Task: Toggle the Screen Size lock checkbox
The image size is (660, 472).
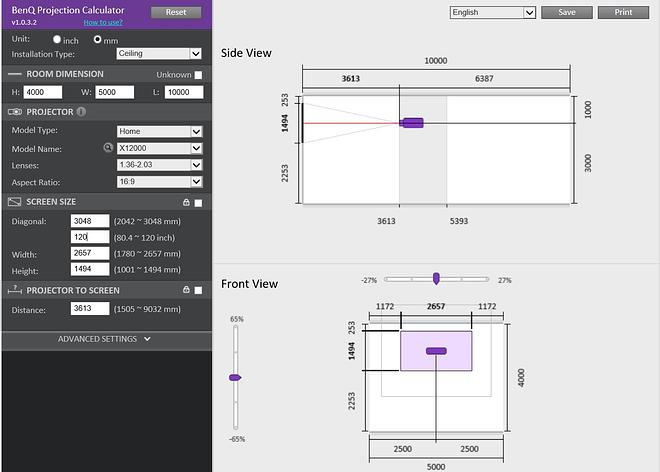Action: pos(198,203)
